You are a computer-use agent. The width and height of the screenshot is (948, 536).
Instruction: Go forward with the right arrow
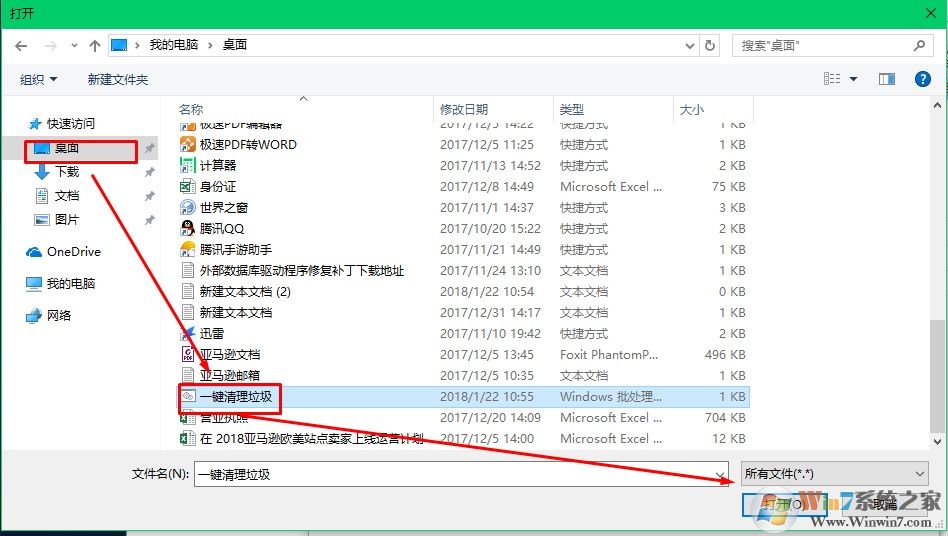tap(51, 45)
